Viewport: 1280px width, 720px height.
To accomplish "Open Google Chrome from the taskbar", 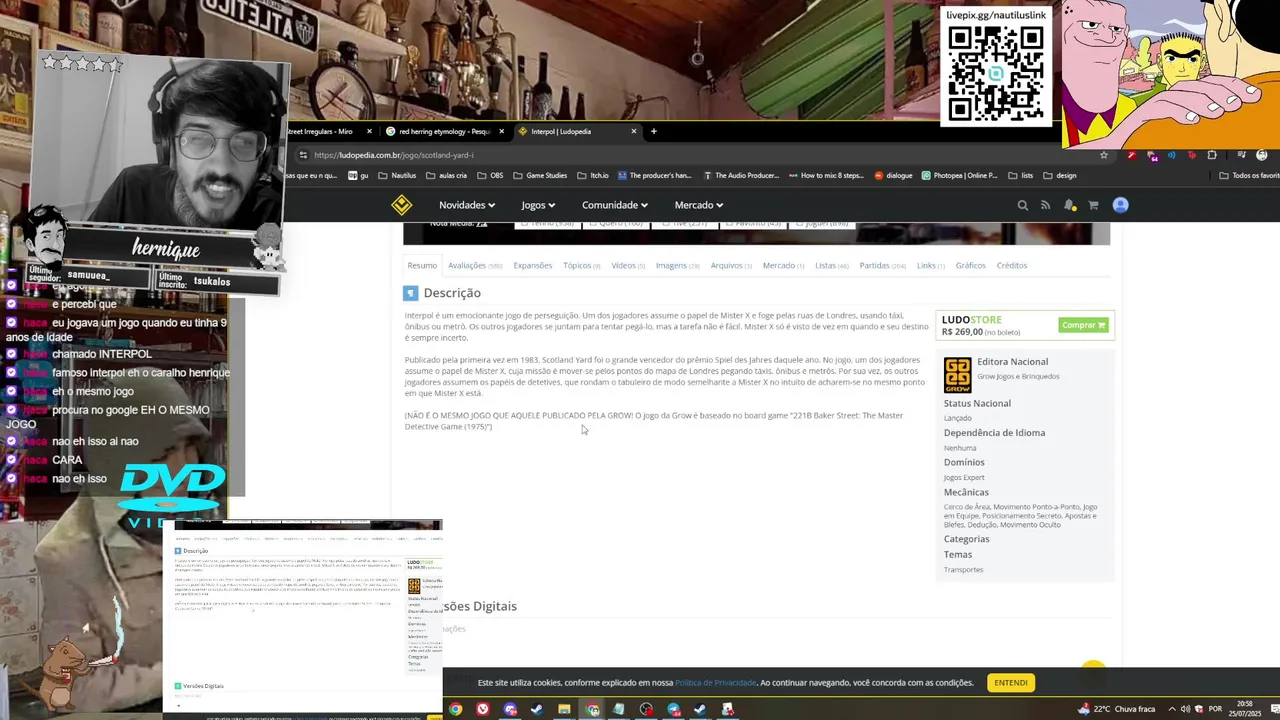I will pos(456,710).
